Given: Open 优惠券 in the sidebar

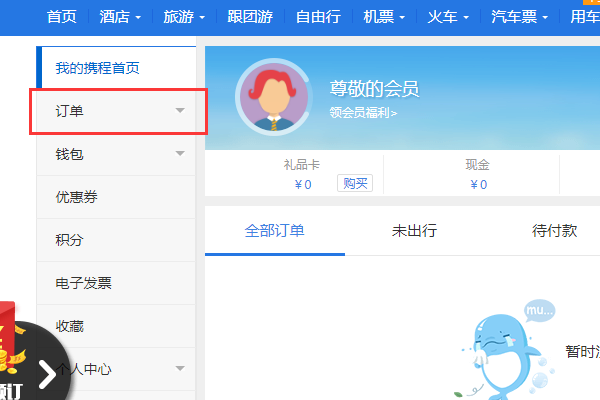Looking at the screenshot, I should pyautogui.click(x=116, y=197).
